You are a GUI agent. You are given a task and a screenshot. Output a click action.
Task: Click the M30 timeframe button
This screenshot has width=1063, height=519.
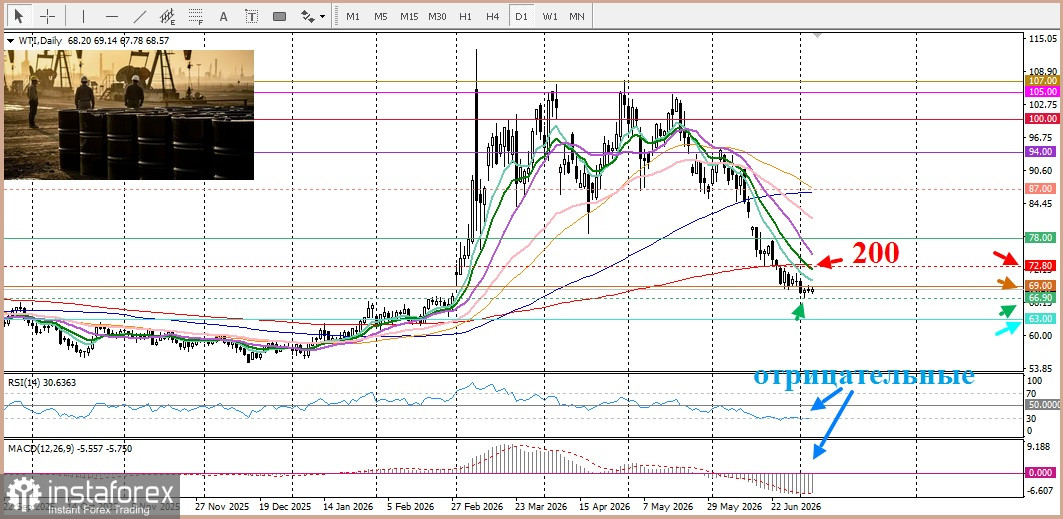[437, 16]
